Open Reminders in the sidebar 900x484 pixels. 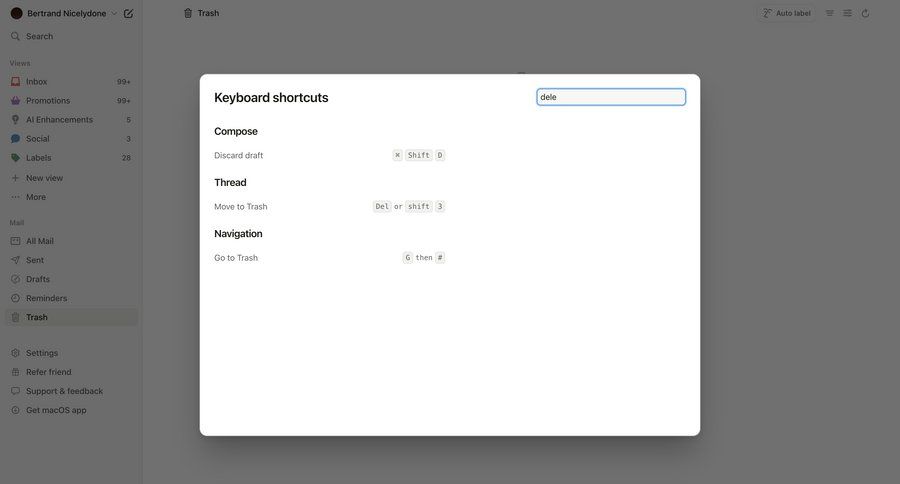pyautogui.click(x=46, y=298)
